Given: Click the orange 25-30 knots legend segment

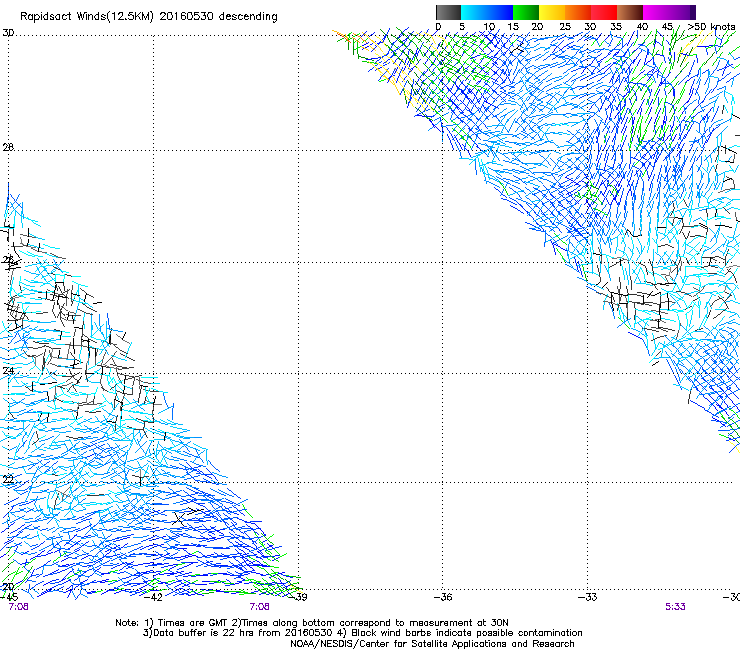Looking at the screenshot, I should pyautogui.click(x=578, y=12).
